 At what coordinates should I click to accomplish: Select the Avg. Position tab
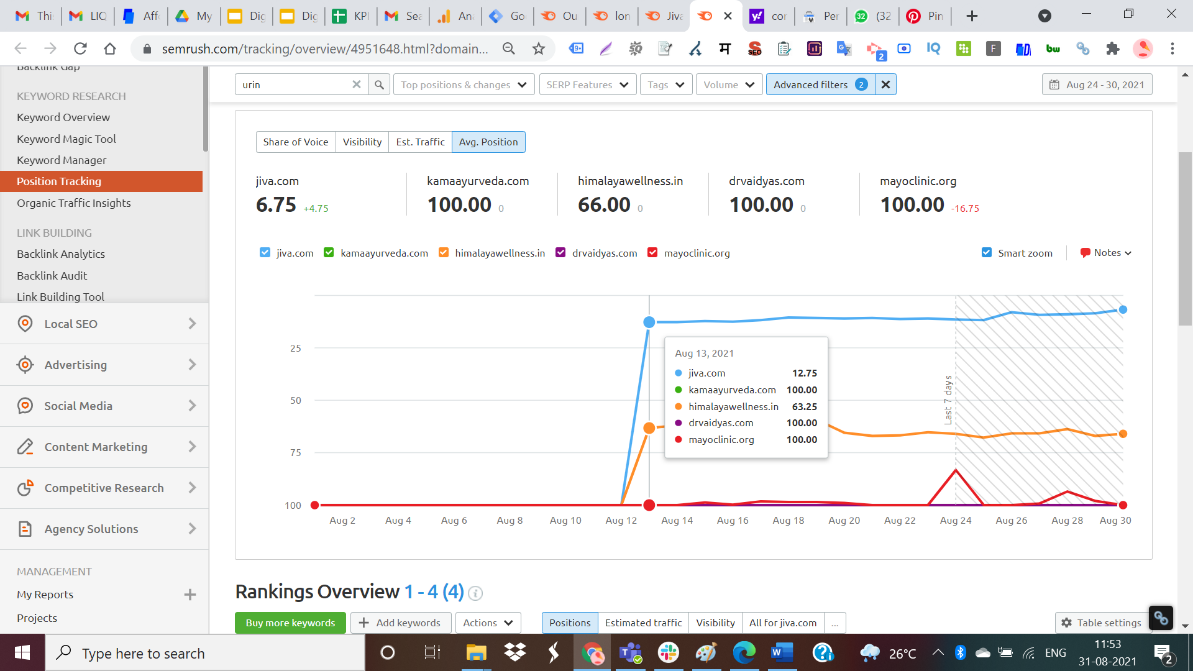(488, 142)
